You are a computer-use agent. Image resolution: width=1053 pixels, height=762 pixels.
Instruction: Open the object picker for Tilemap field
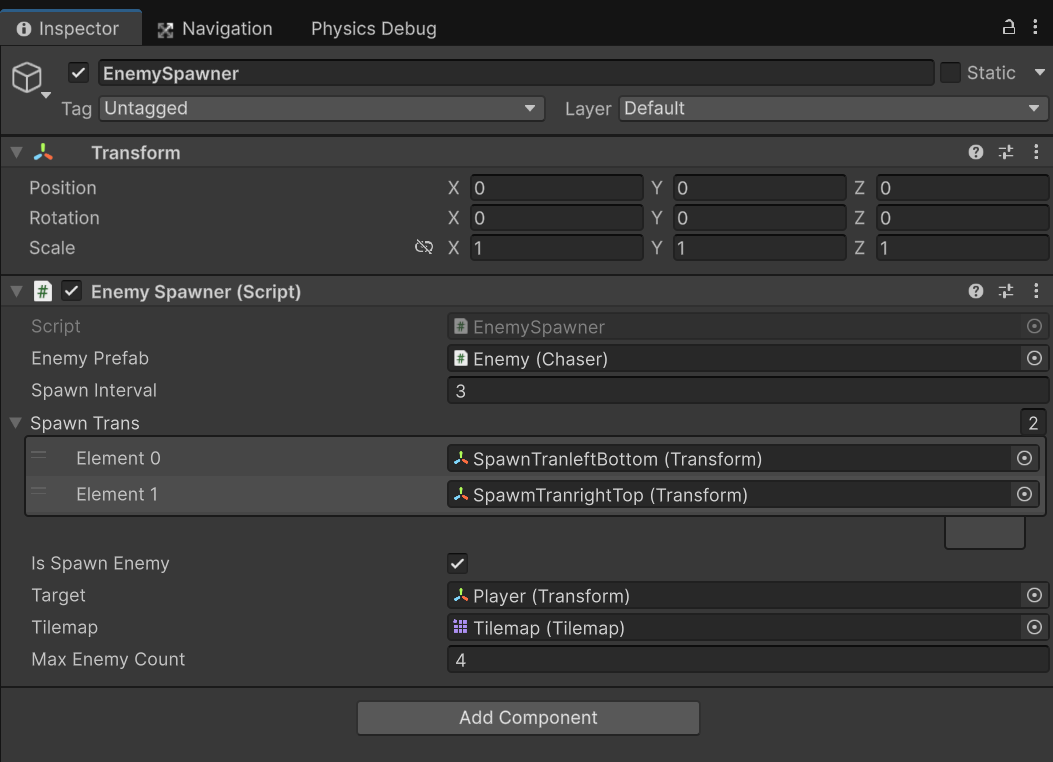[1035, 627]
